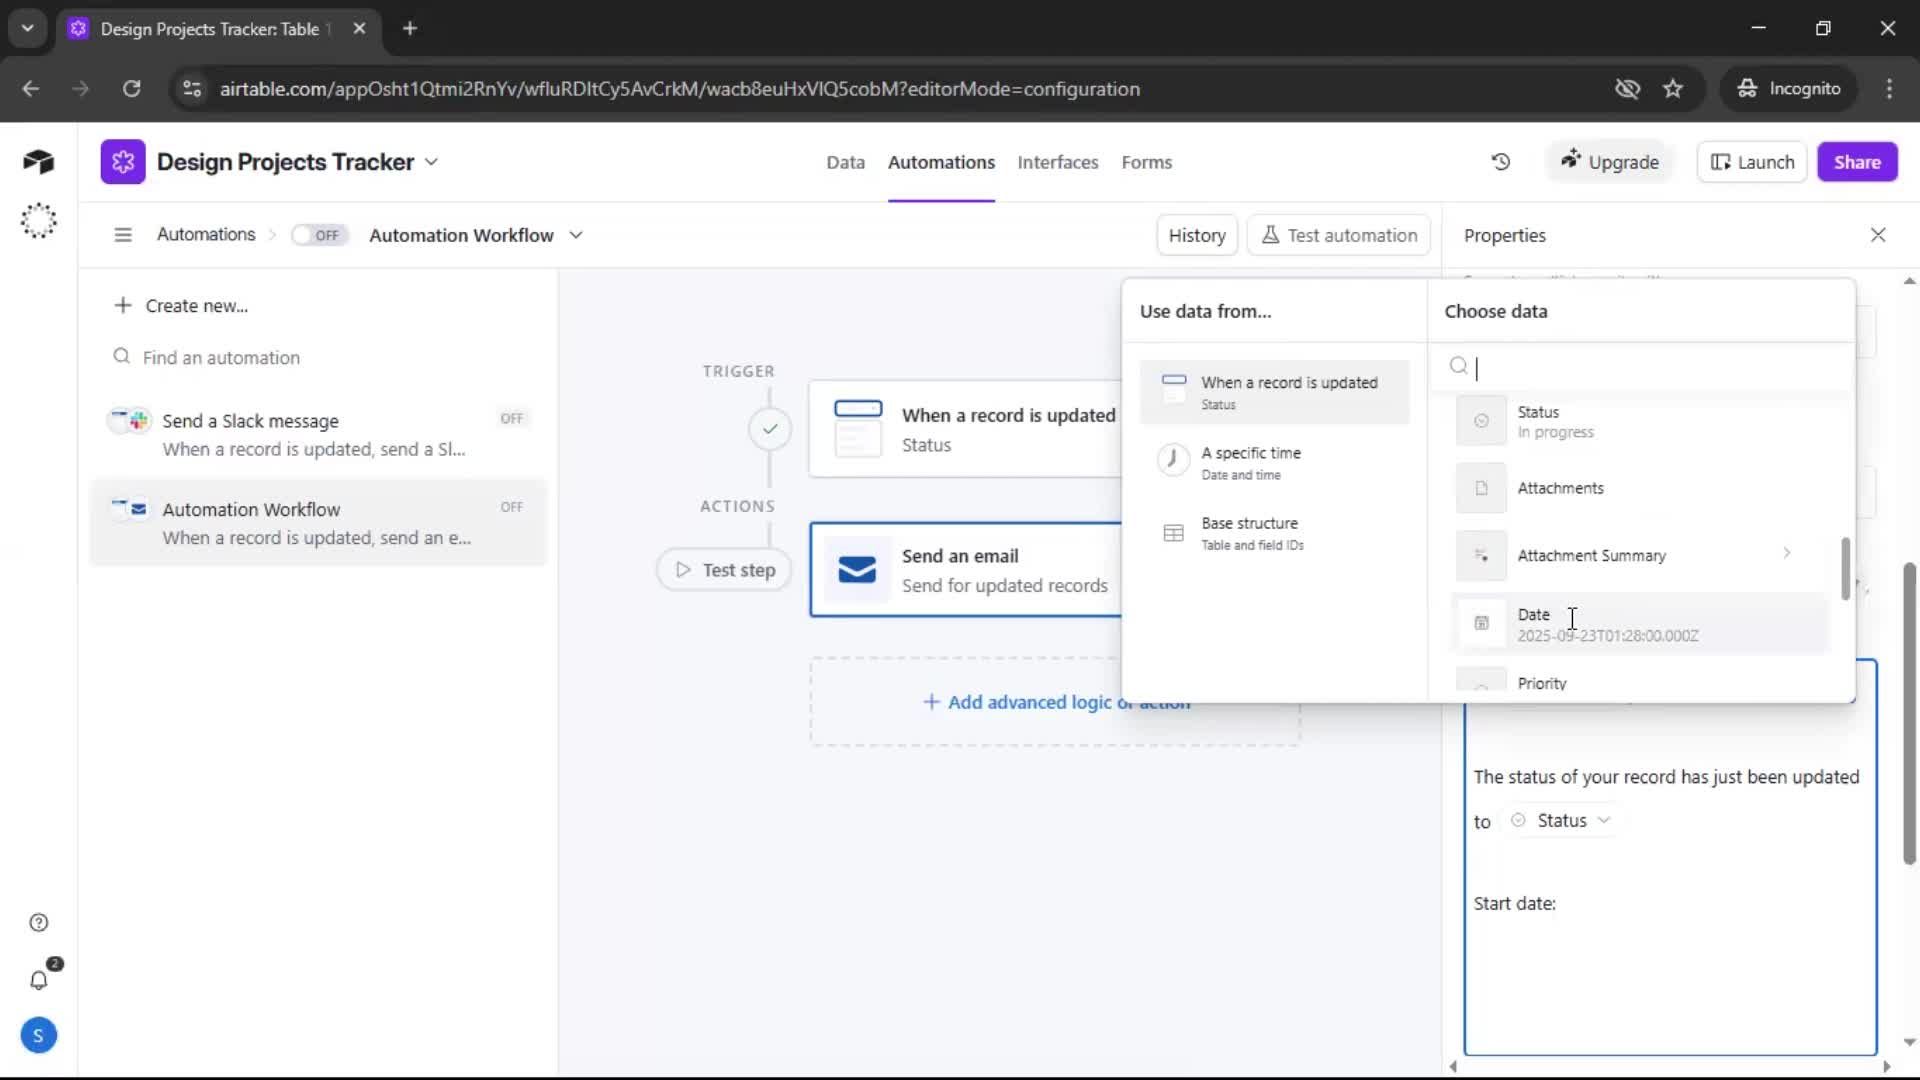This screenshot has width=1920, height=1080.
Task: Toggle the automations sidebar hamburger icon
Action: 123,235
